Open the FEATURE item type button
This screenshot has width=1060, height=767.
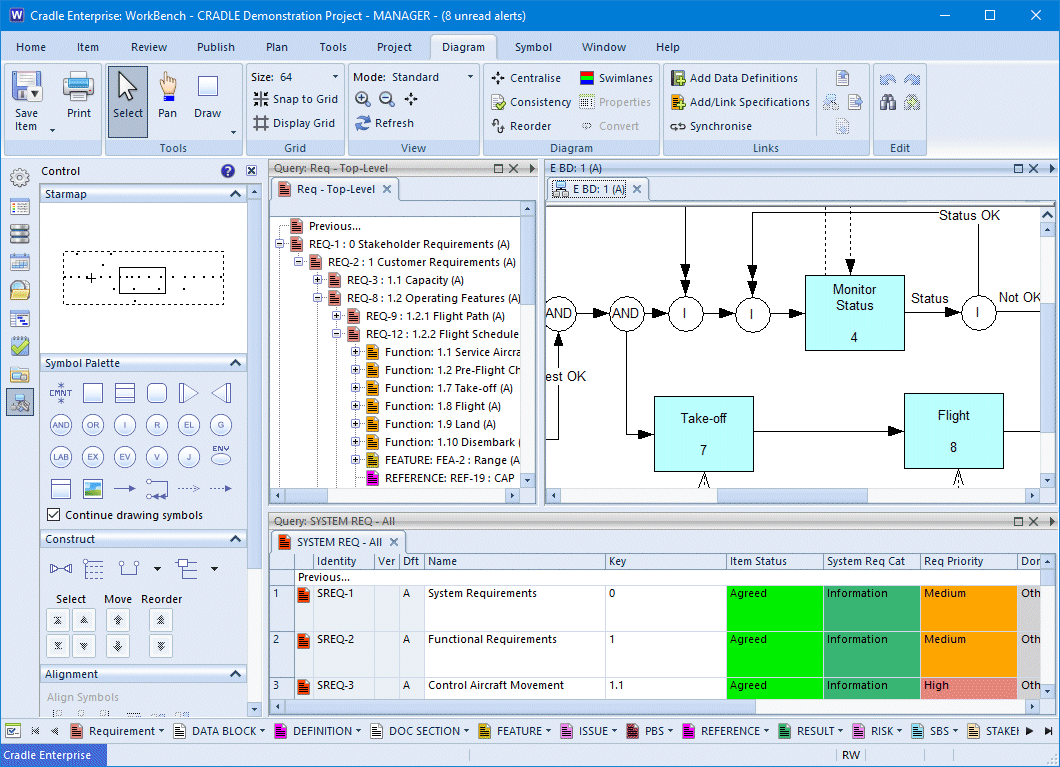pos(514,731)
